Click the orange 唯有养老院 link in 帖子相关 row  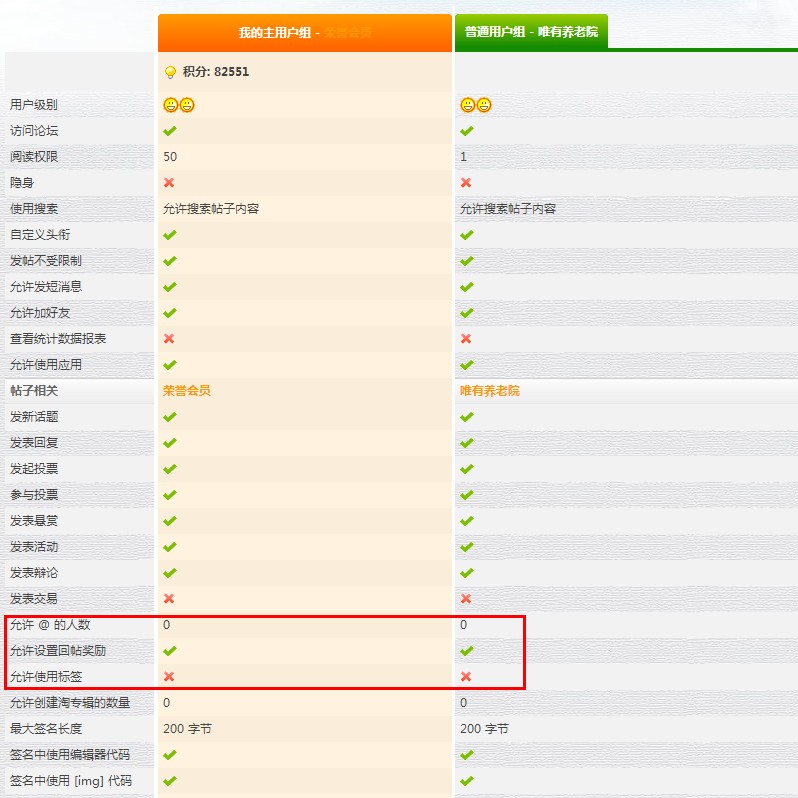tap(489, 391)
